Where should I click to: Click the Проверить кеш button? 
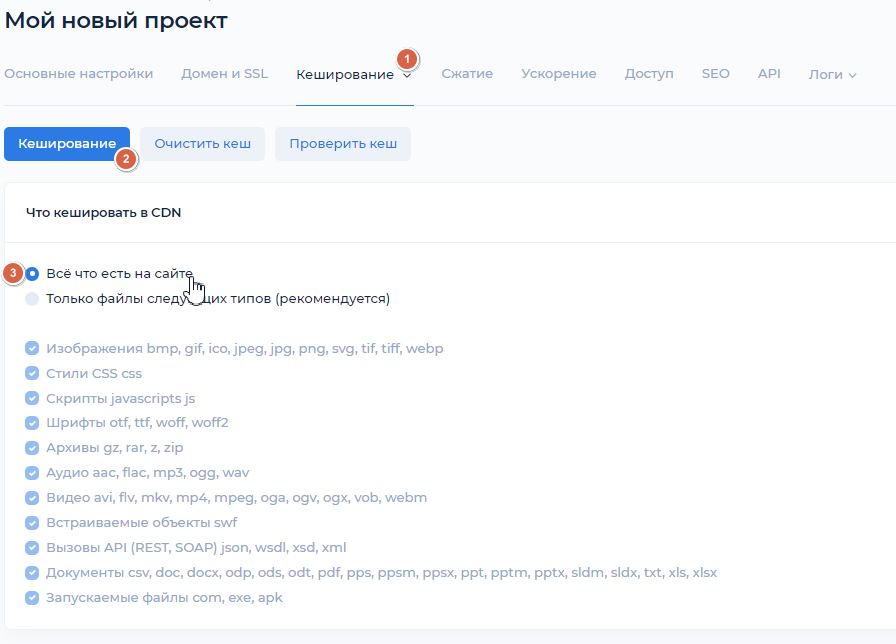[x=343, y=143]
